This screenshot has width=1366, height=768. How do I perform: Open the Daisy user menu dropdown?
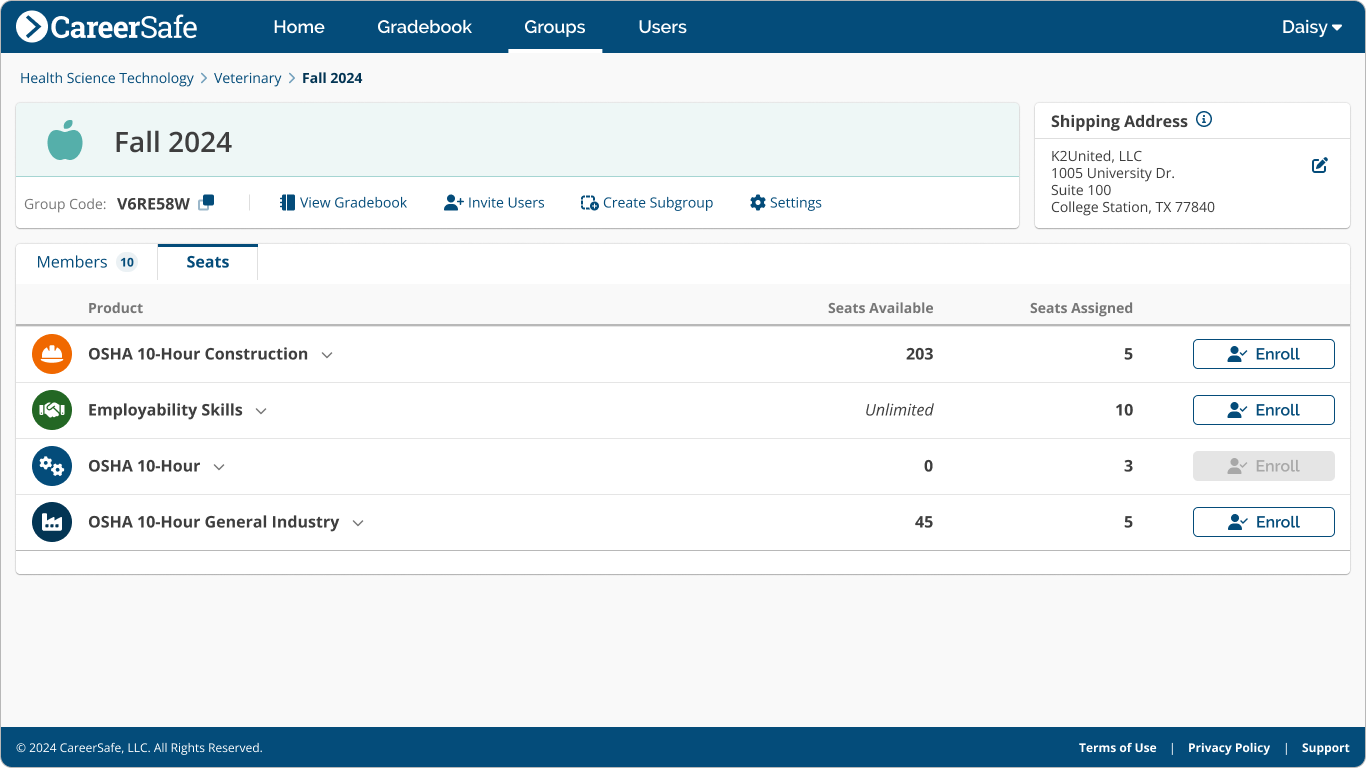coord(1311,27)
